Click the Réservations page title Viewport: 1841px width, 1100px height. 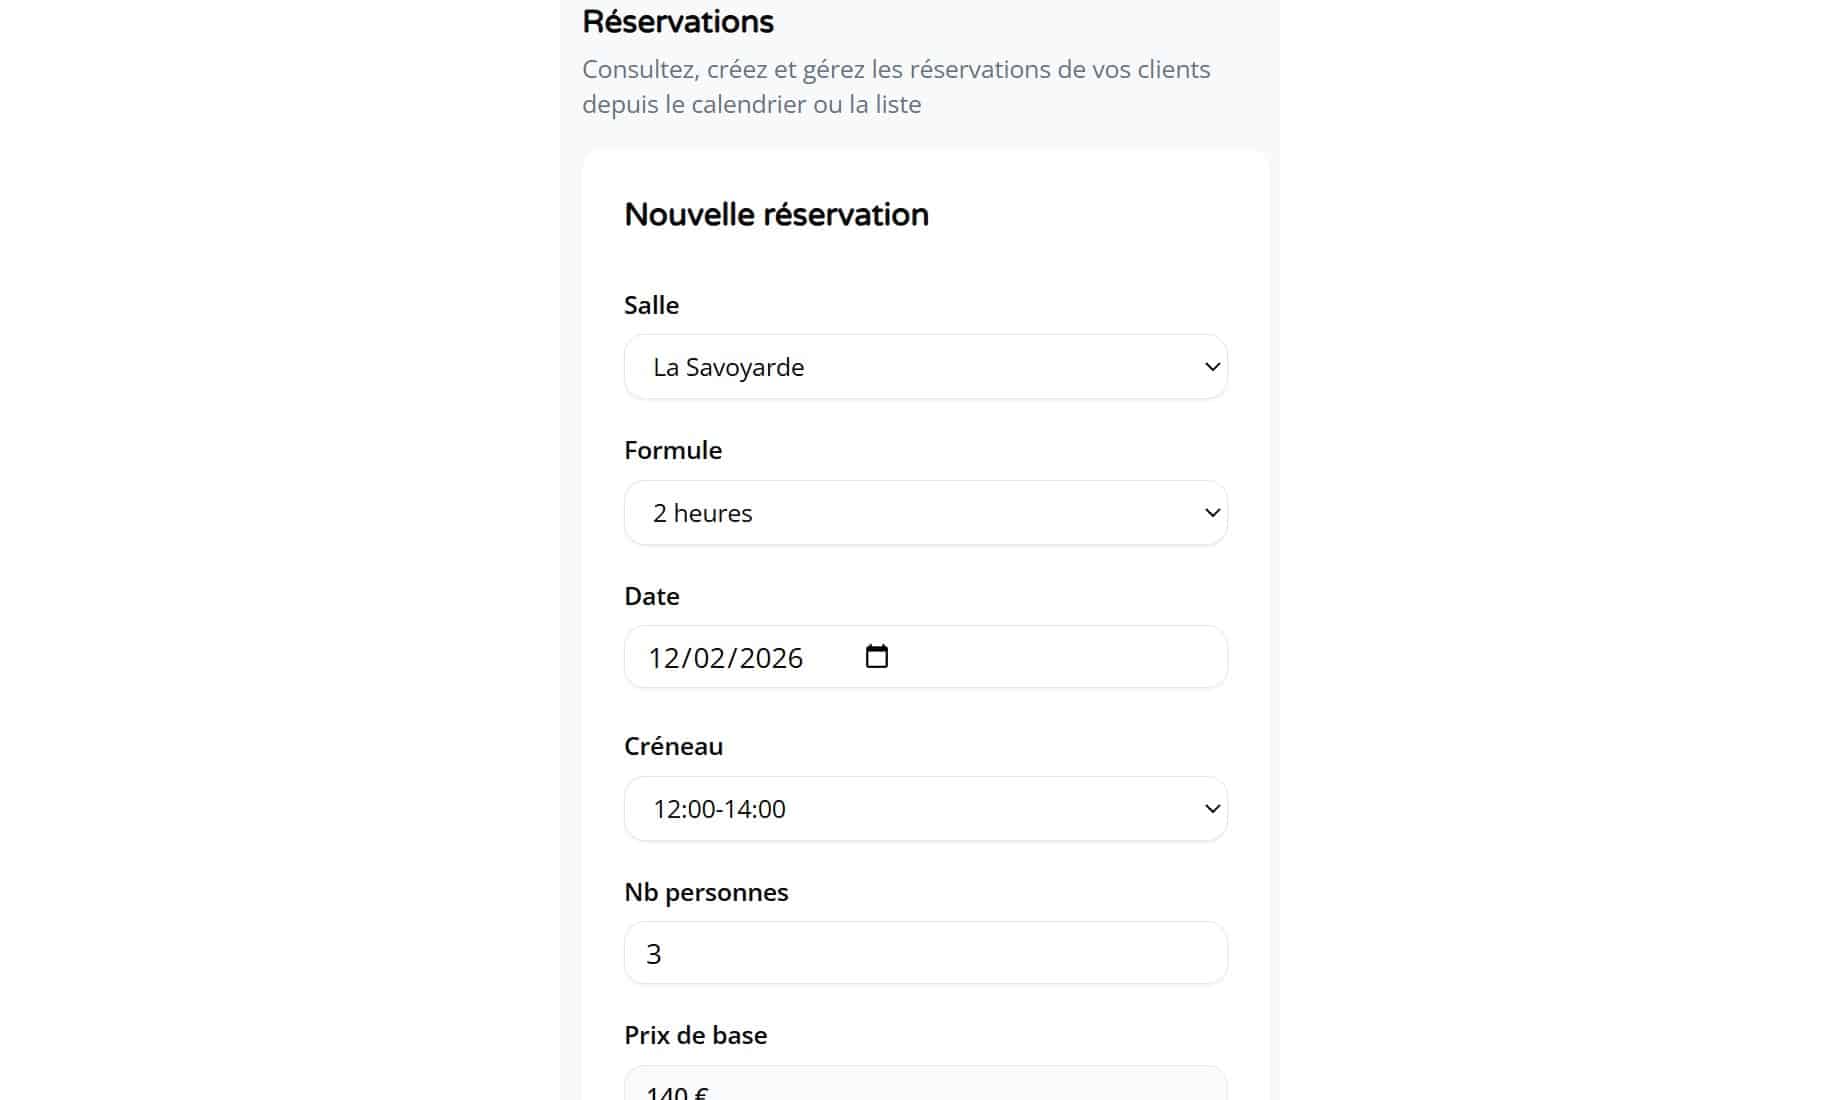pos(678,21)
